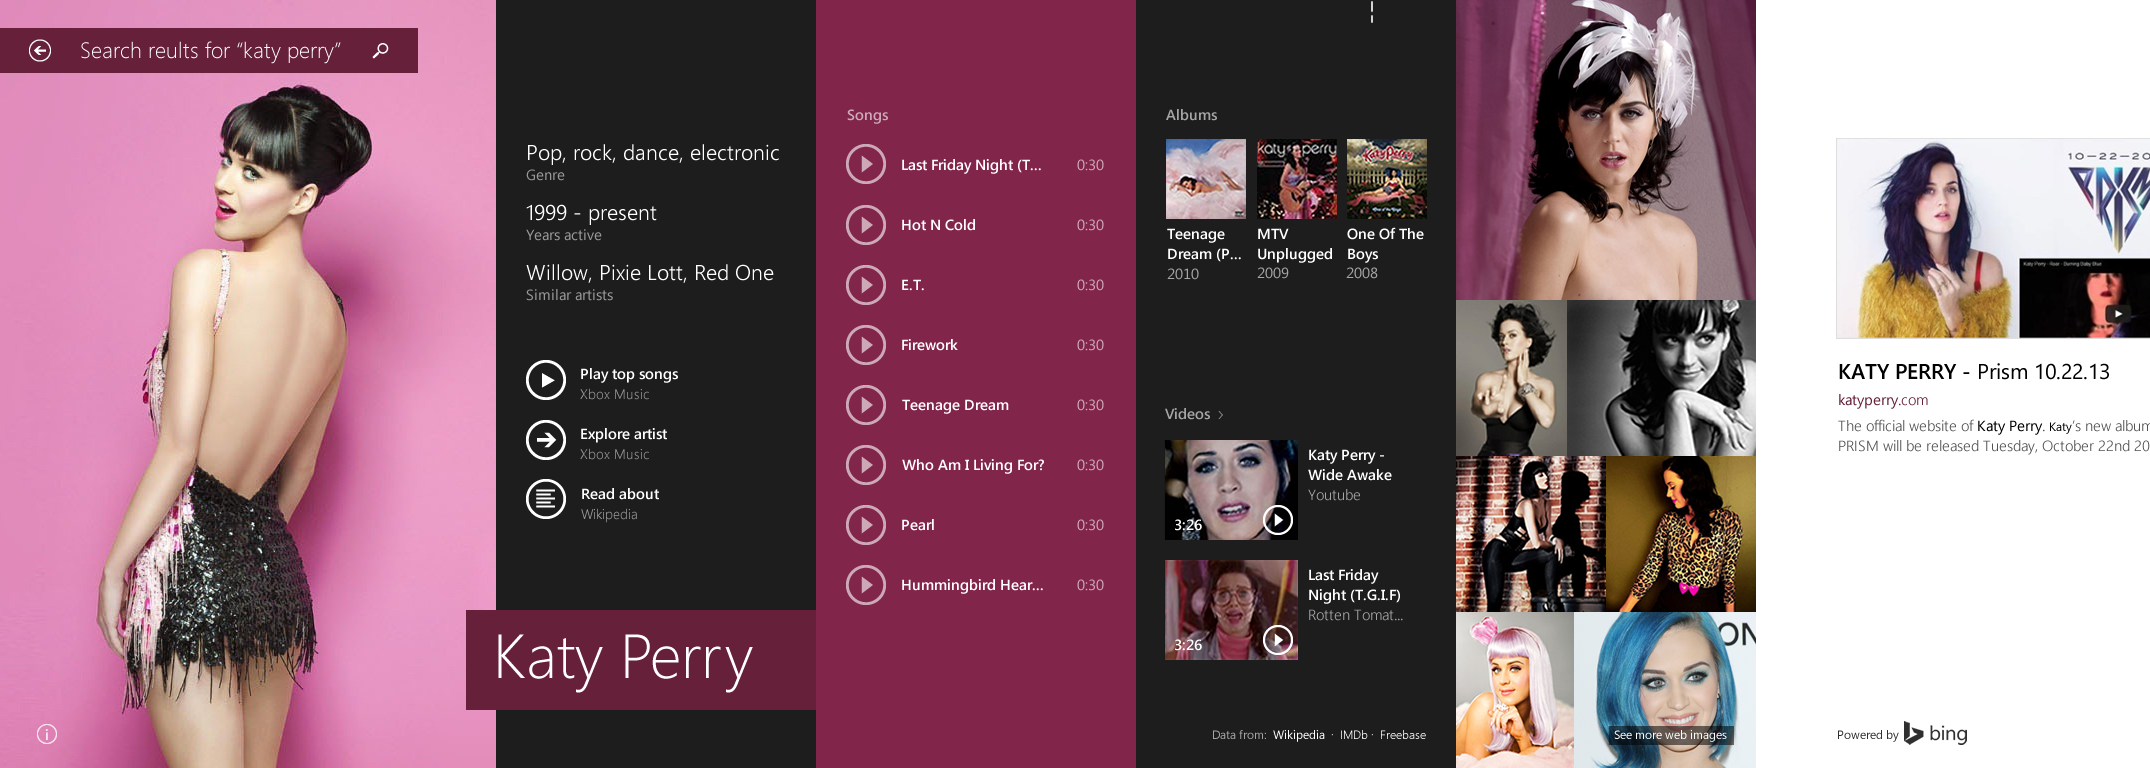The height and width of the screenshot is (768, 2150).
Task: Click the Wikipedia data source link
Action: (1298, 735)
